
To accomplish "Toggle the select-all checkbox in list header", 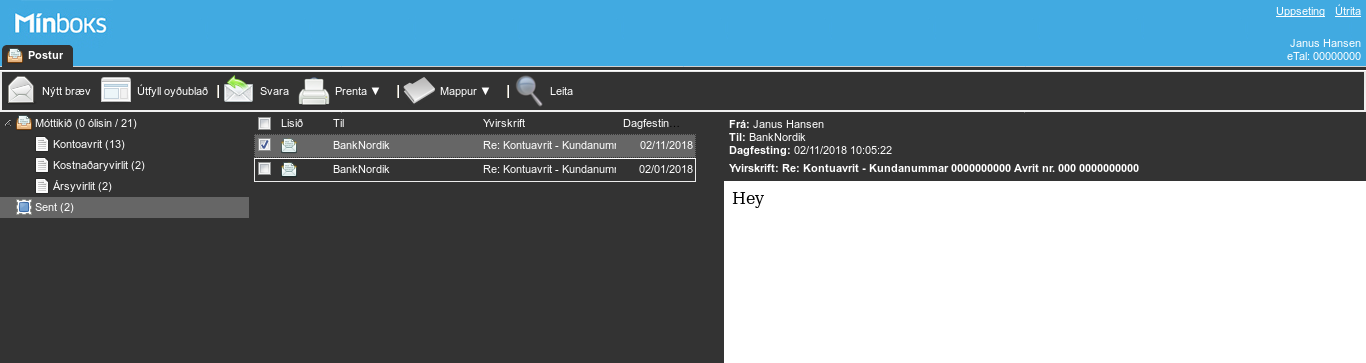I will [x=264, y=123].
